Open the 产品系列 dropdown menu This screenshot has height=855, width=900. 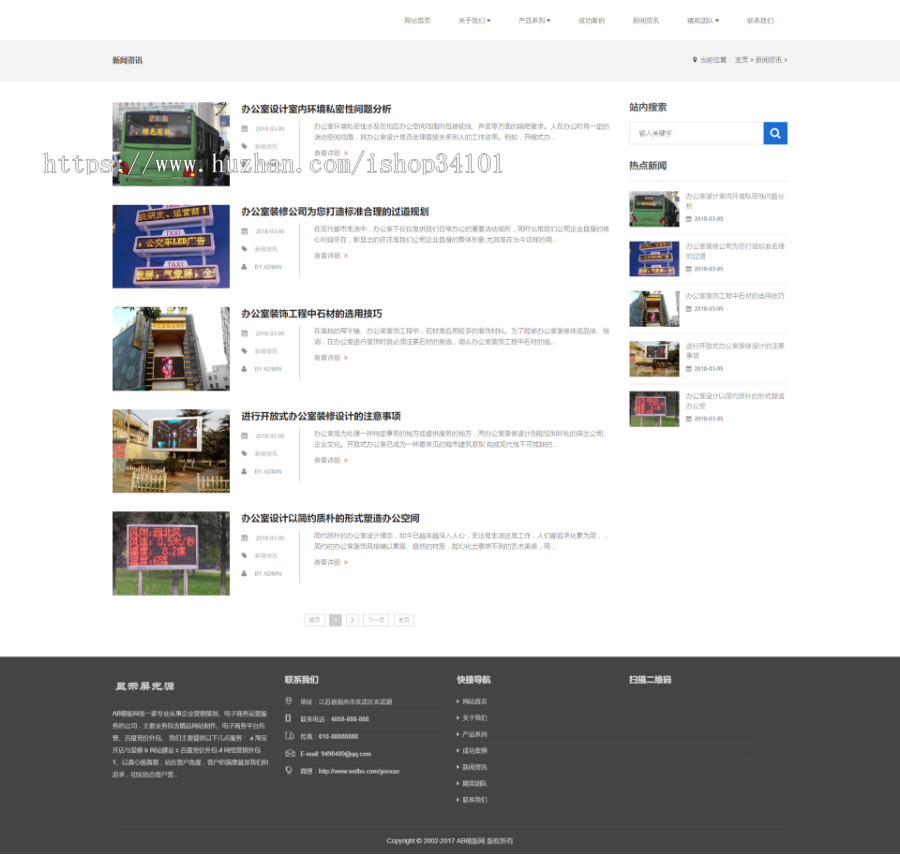click(x=533, y=19)
